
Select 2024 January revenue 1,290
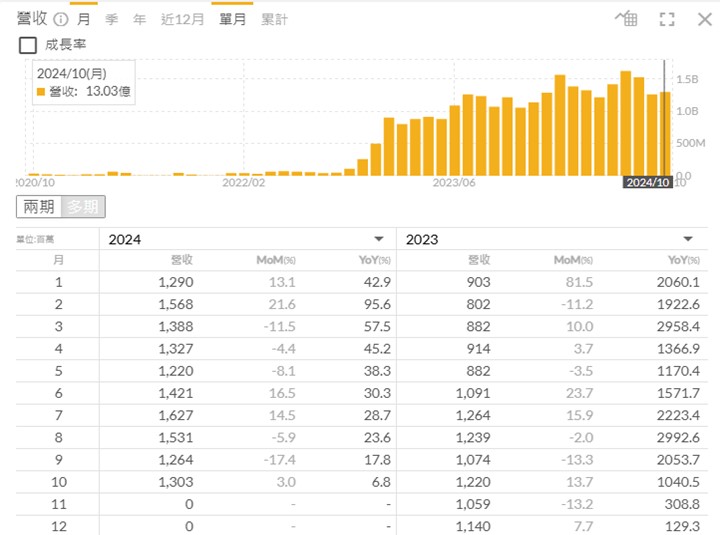(x=176, y=282)
